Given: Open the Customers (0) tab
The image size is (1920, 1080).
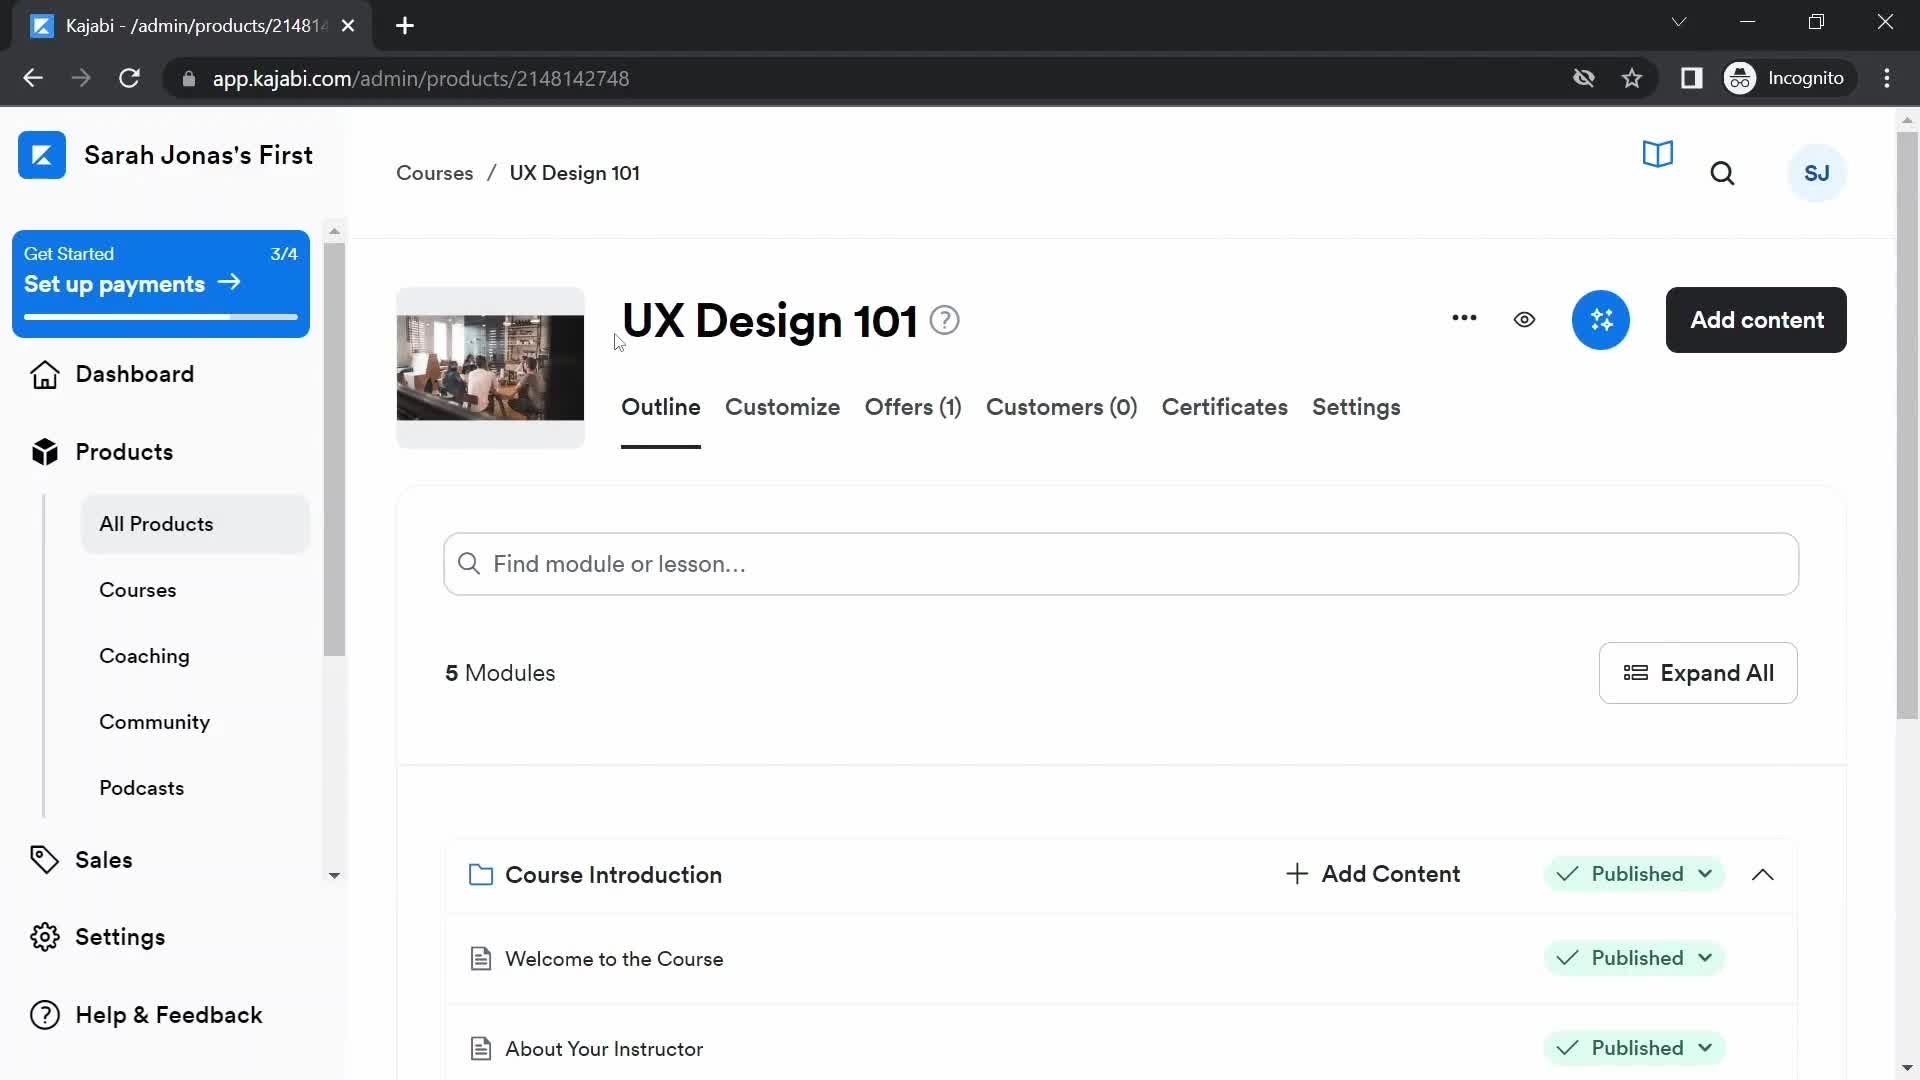Looking at the screenshot, I should pos(1061,407).
